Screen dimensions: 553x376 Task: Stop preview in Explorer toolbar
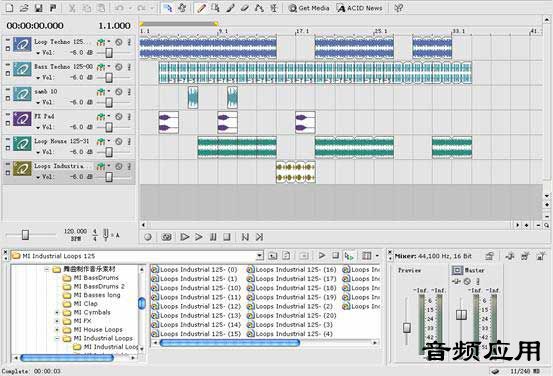point(335,255)
